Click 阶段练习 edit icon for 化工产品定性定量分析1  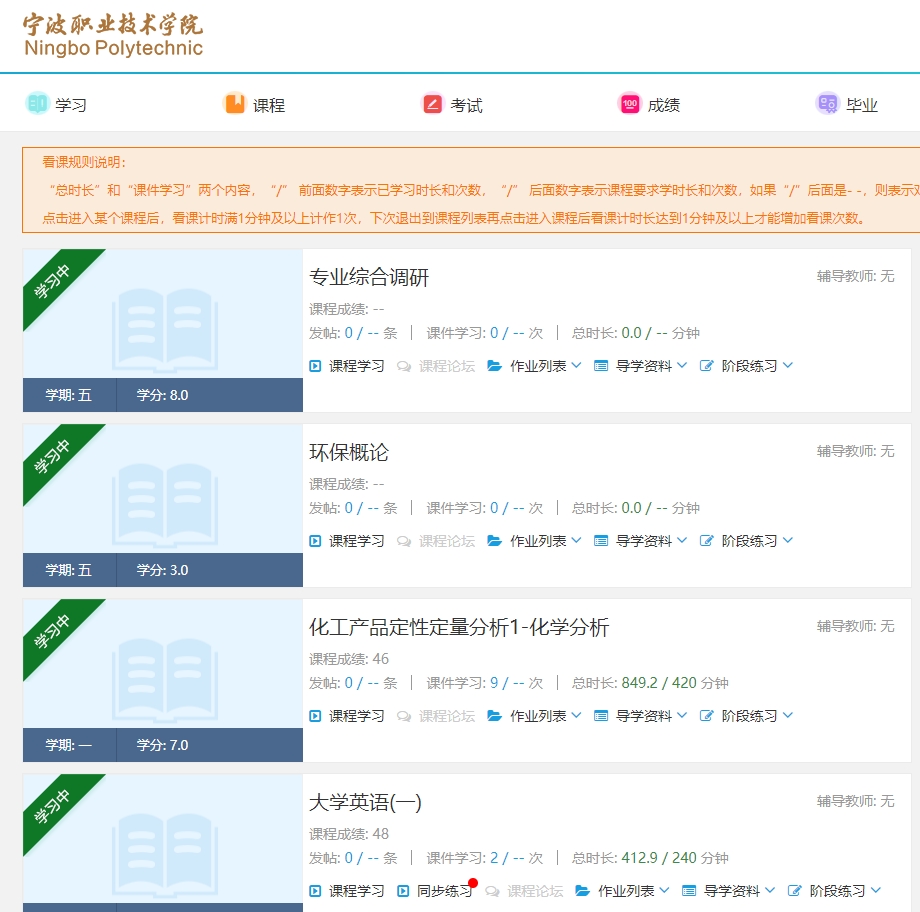pyautogui.click(x=707, y=716)
